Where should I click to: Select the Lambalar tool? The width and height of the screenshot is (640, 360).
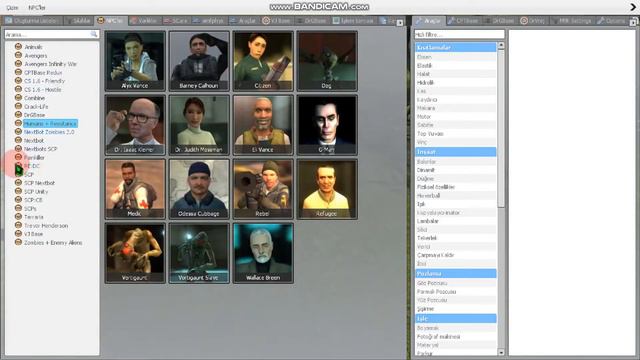pyautogui.click(x=428, y=221)
